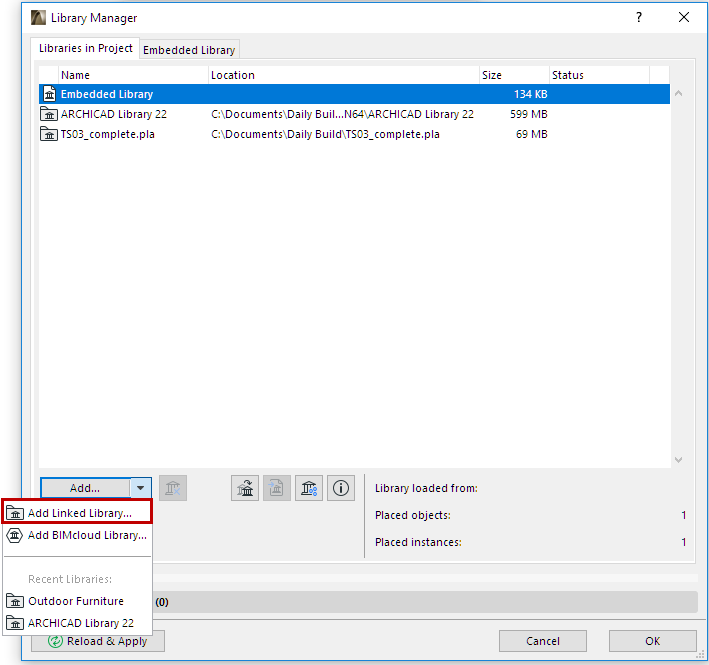Viewport: 709px width, 665px height.
Task: Click the TS03_complete.pla location path
Action: pos(325,134)
